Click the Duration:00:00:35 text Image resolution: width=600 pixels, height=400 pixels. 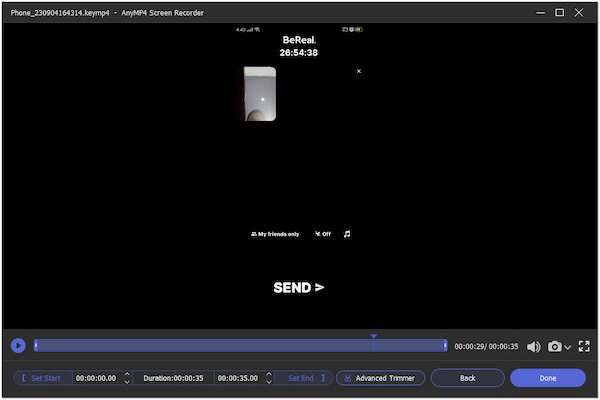pos(173,378)
